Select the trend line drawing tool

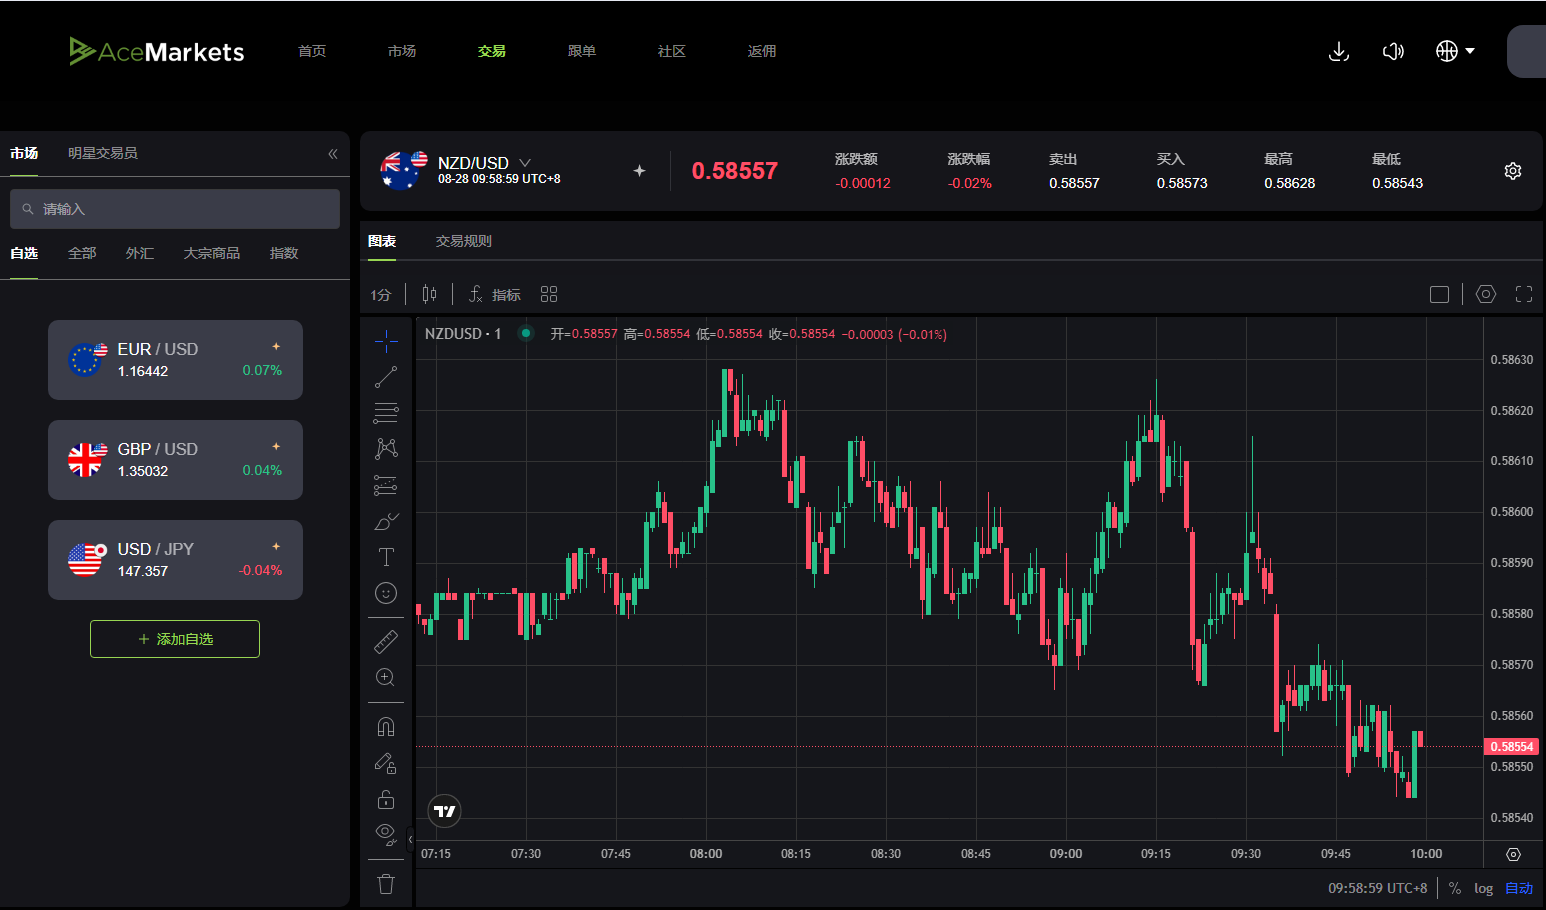click(x=386, y=377)
